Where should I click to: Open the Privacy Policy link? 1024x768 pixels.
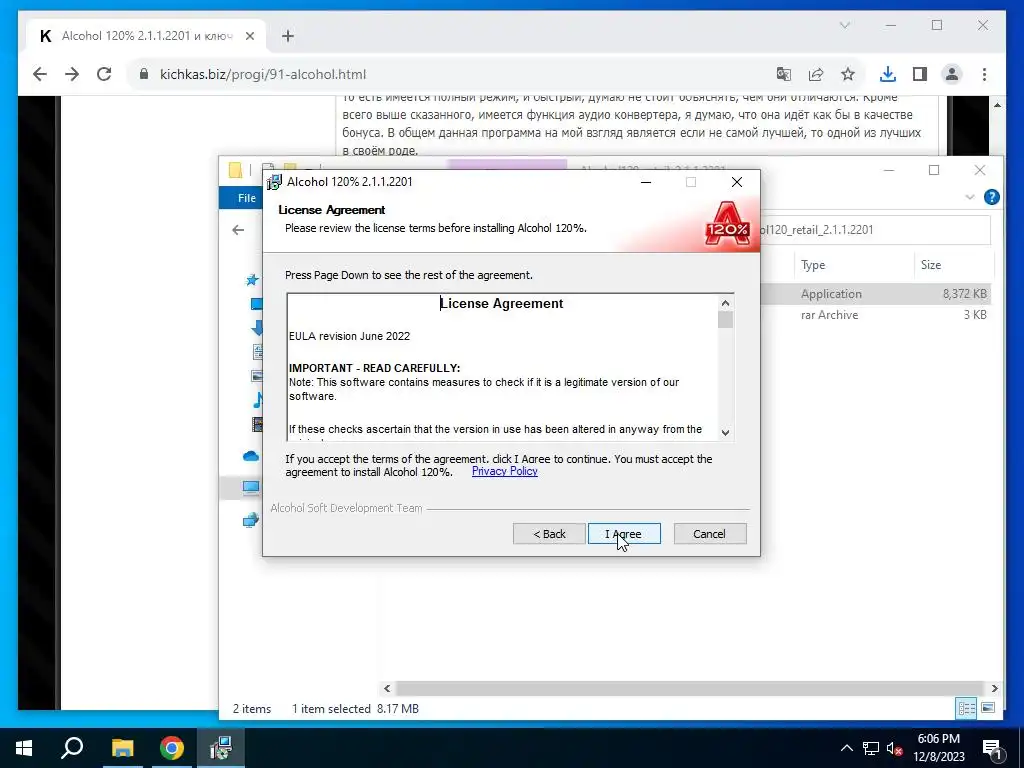(x=504, y=472)
